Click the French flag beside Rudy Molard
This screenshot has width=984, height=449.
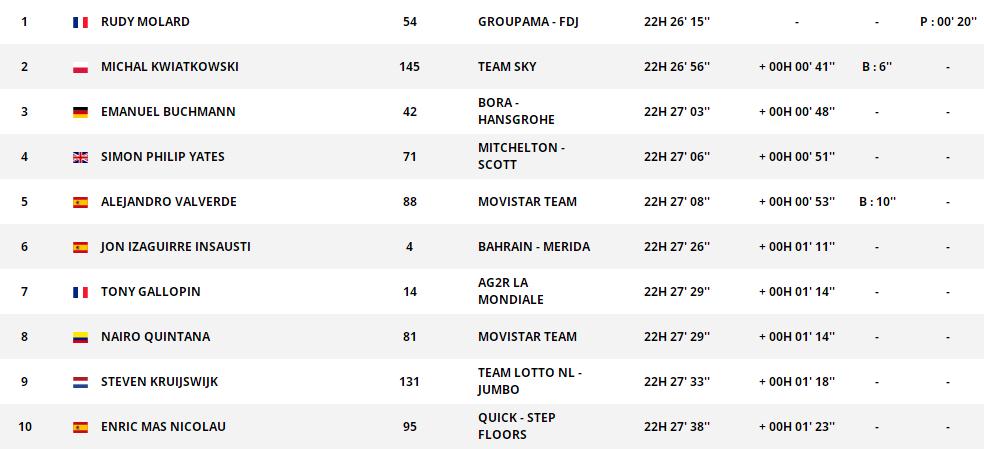(x=81, y=22)
